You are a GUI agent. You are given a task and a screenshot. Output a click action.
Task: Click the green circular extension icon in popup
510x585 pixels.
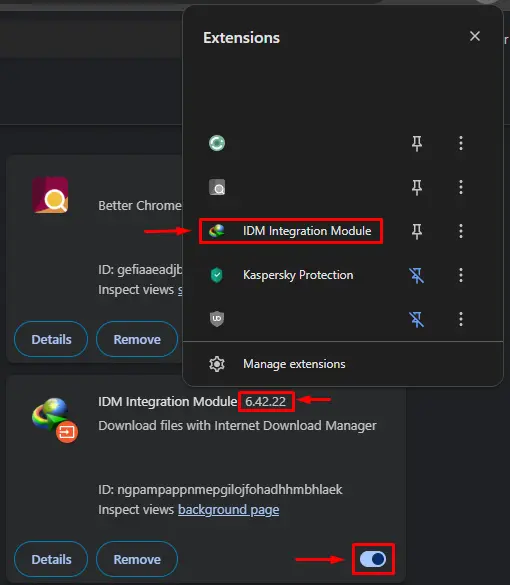click(217, 143)
